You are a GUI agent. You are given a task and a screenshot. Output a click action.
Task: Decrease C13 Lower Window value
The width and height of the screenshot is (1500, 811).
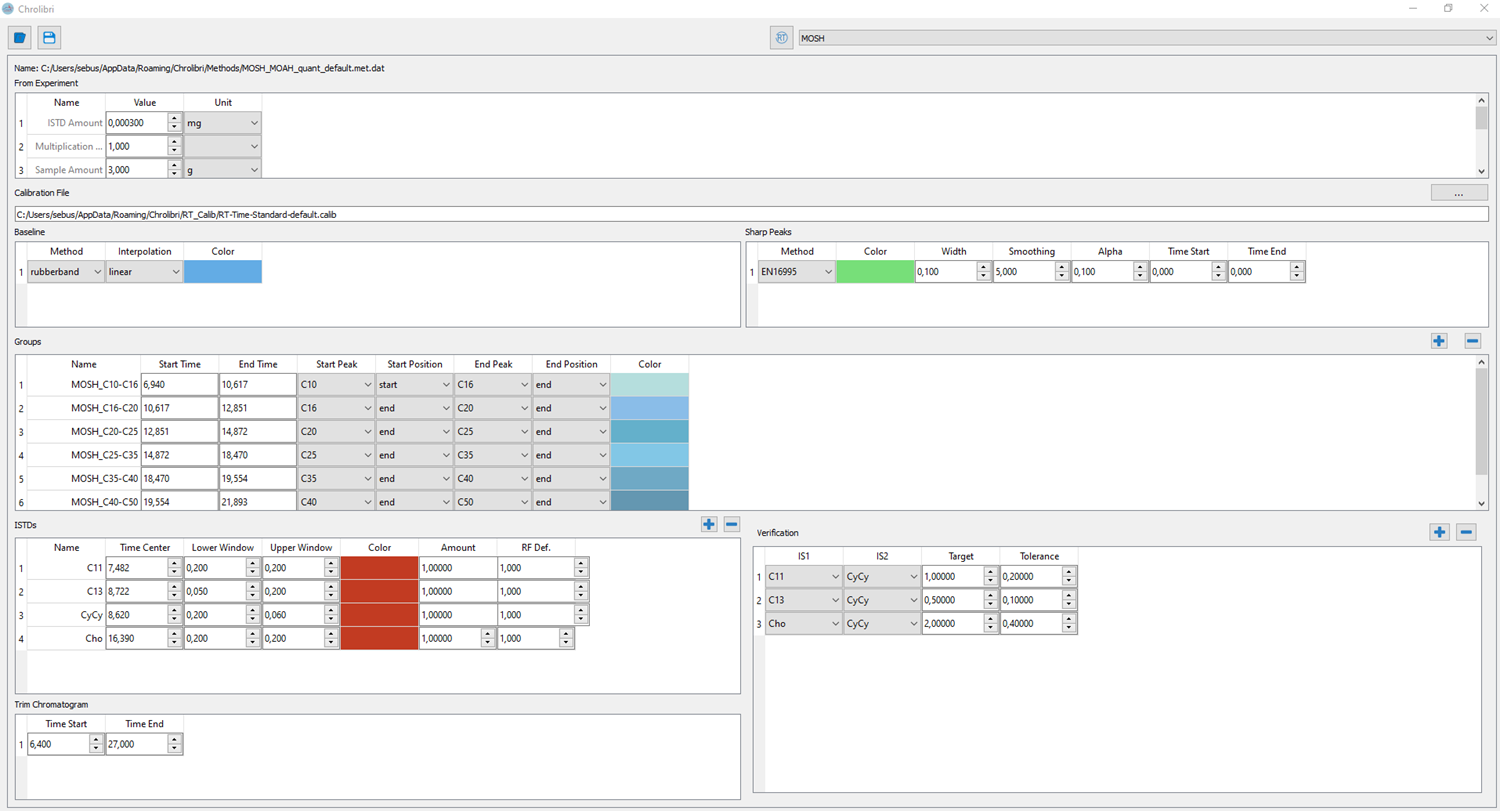pos(252,596)
